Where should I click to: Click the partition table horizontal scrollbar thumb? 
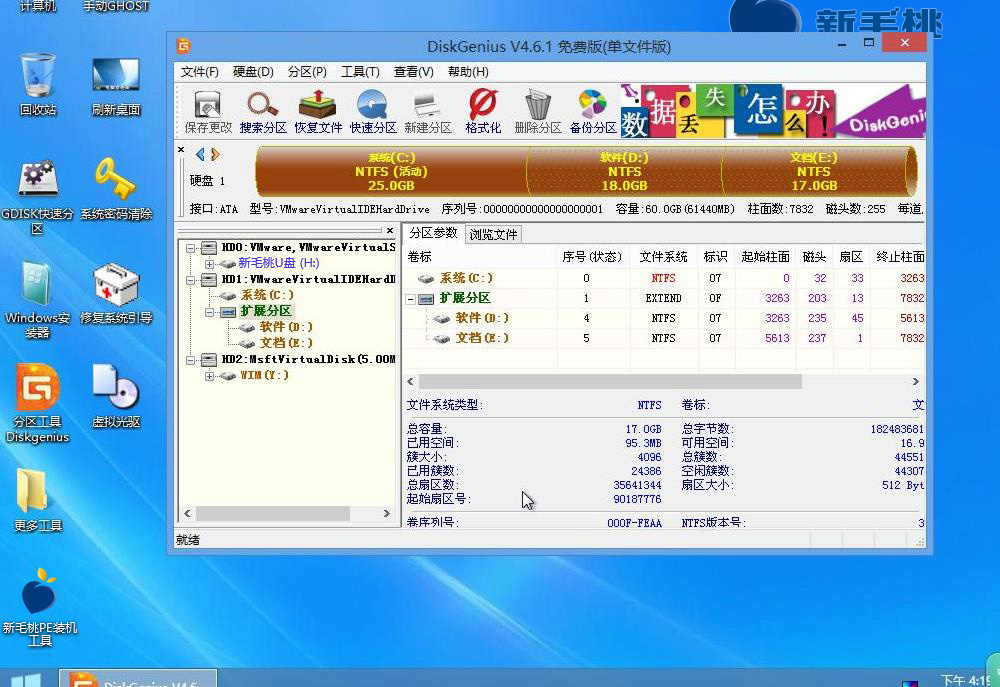coord(610,381)
